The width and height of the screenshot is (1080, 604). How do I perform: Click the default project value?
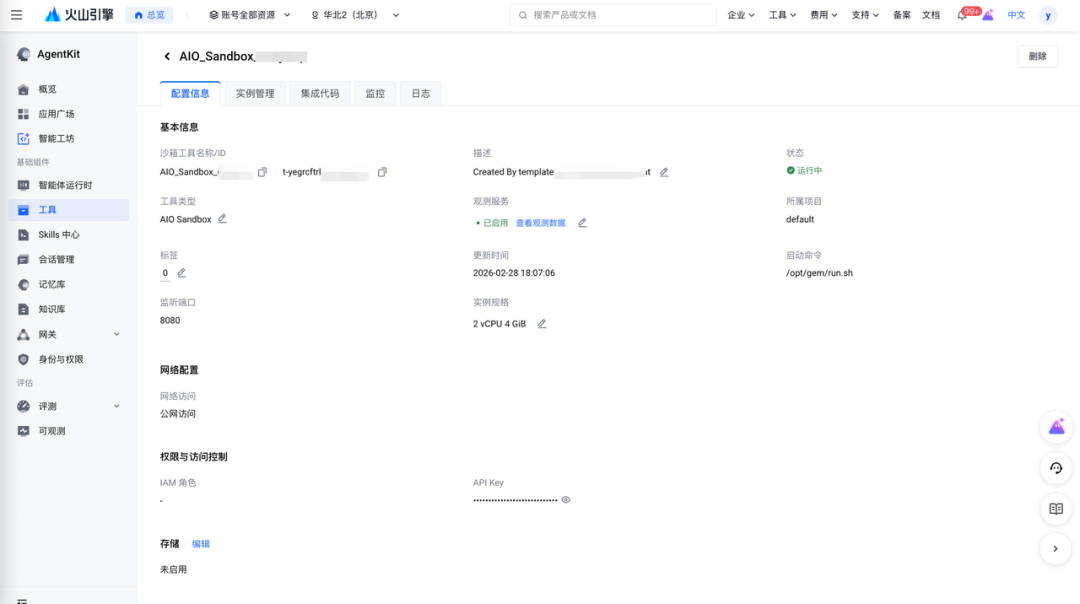coord(800,220)
